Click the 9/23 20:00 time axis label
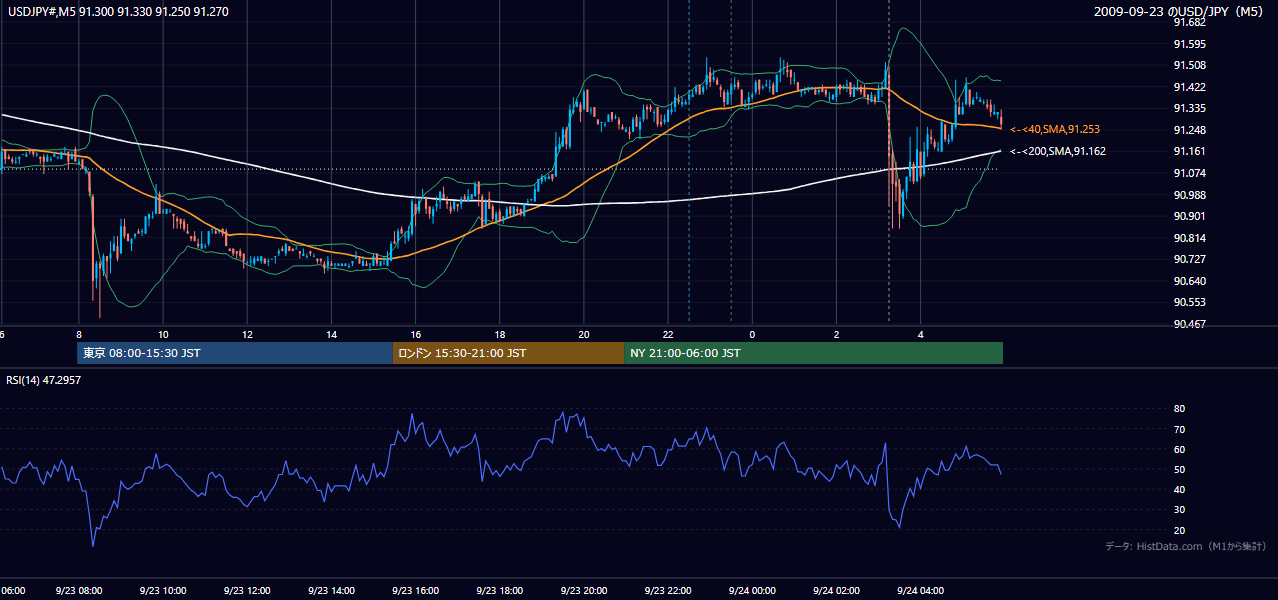This screenshot has width=1278, height=600. coord(584,591)
